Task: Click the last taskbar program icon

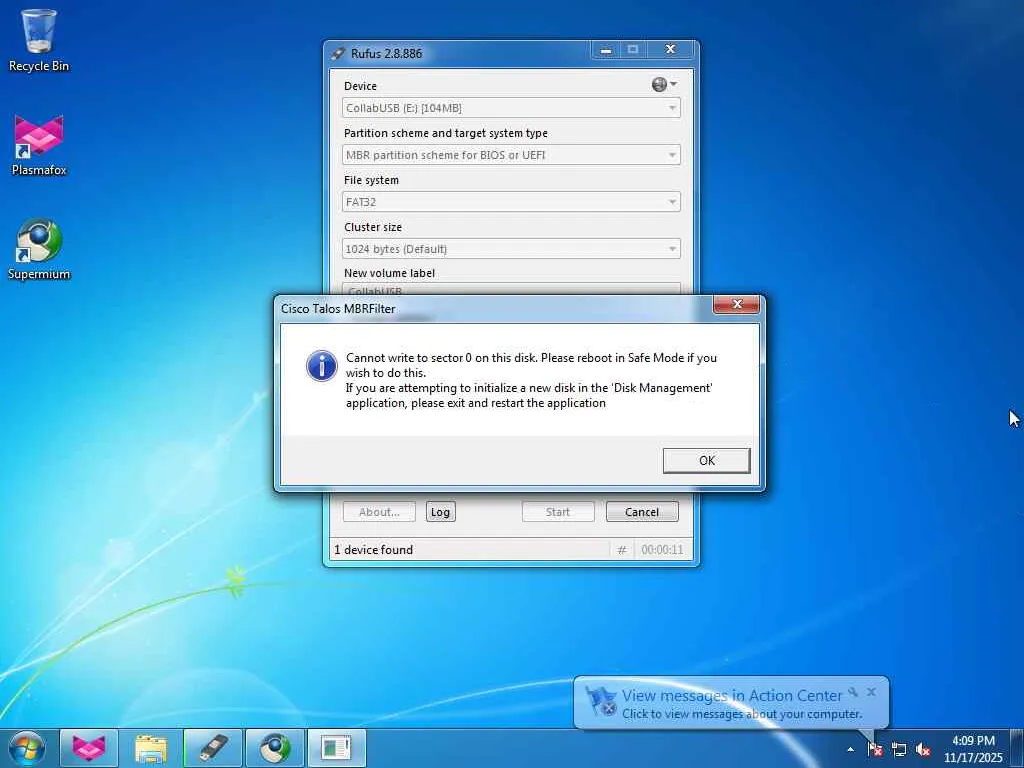Action: (x=337, y=748)
